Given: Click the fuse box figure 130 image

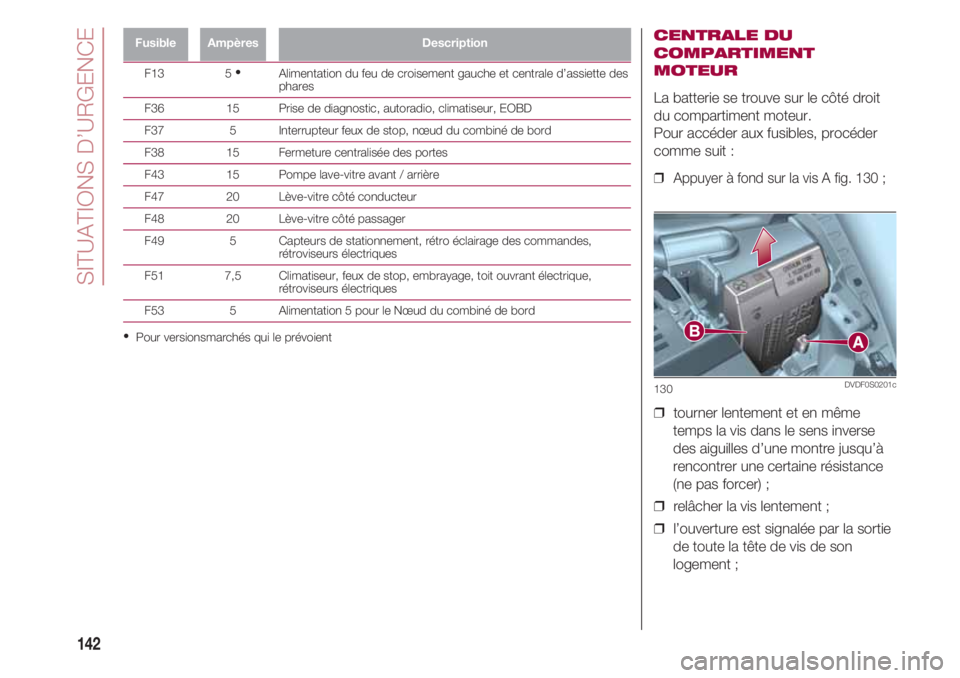Looking at the screenshot, I should pos(774,295).
